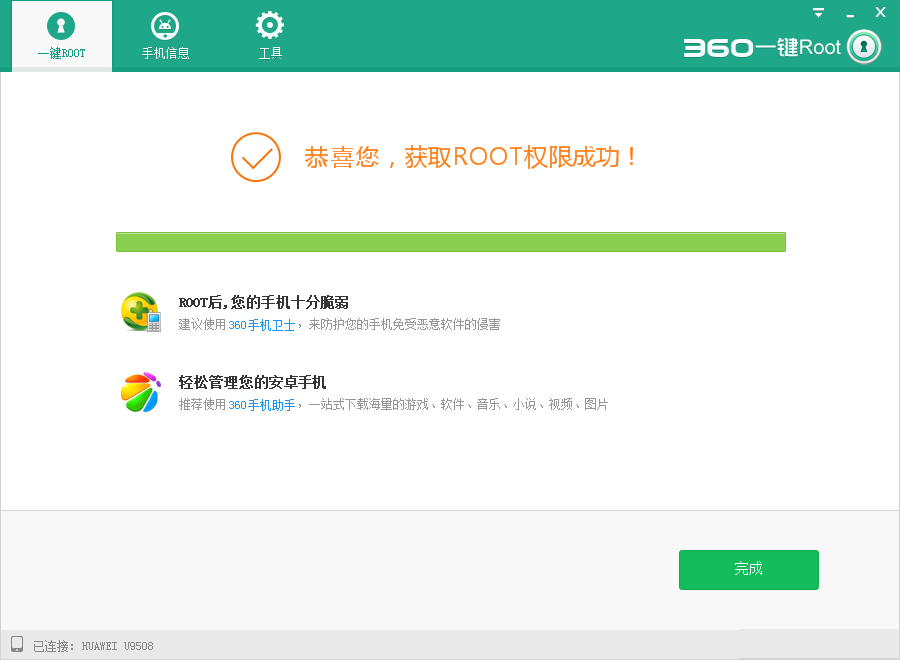The image size is (900, 660).
Task: Open the title bar dropdown menu arrow
Action: coord(818,12)
